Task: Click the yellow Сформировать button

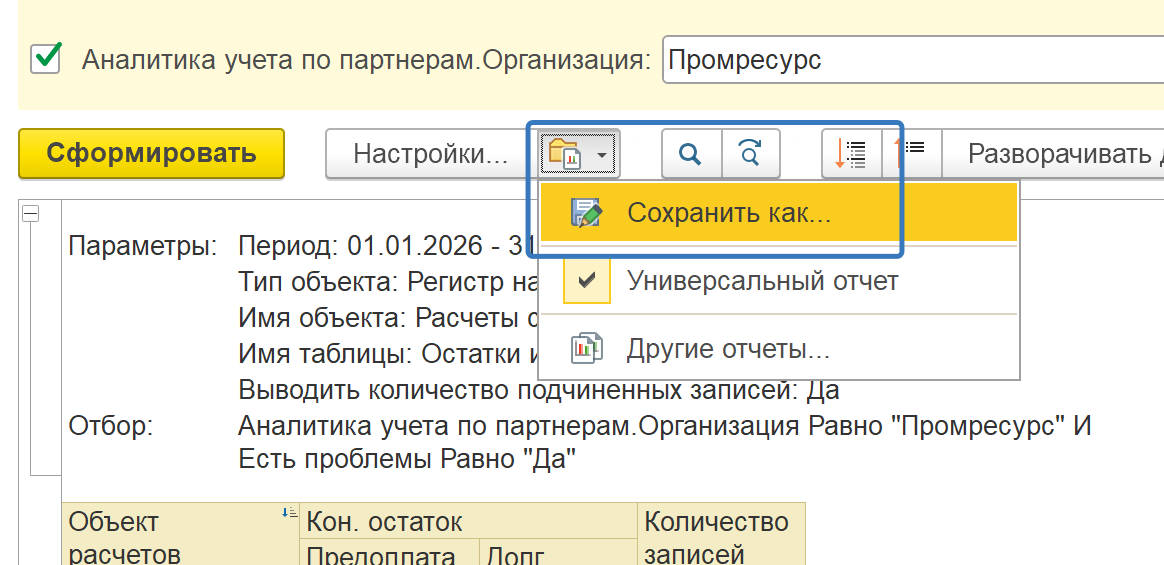Action: 151,154
